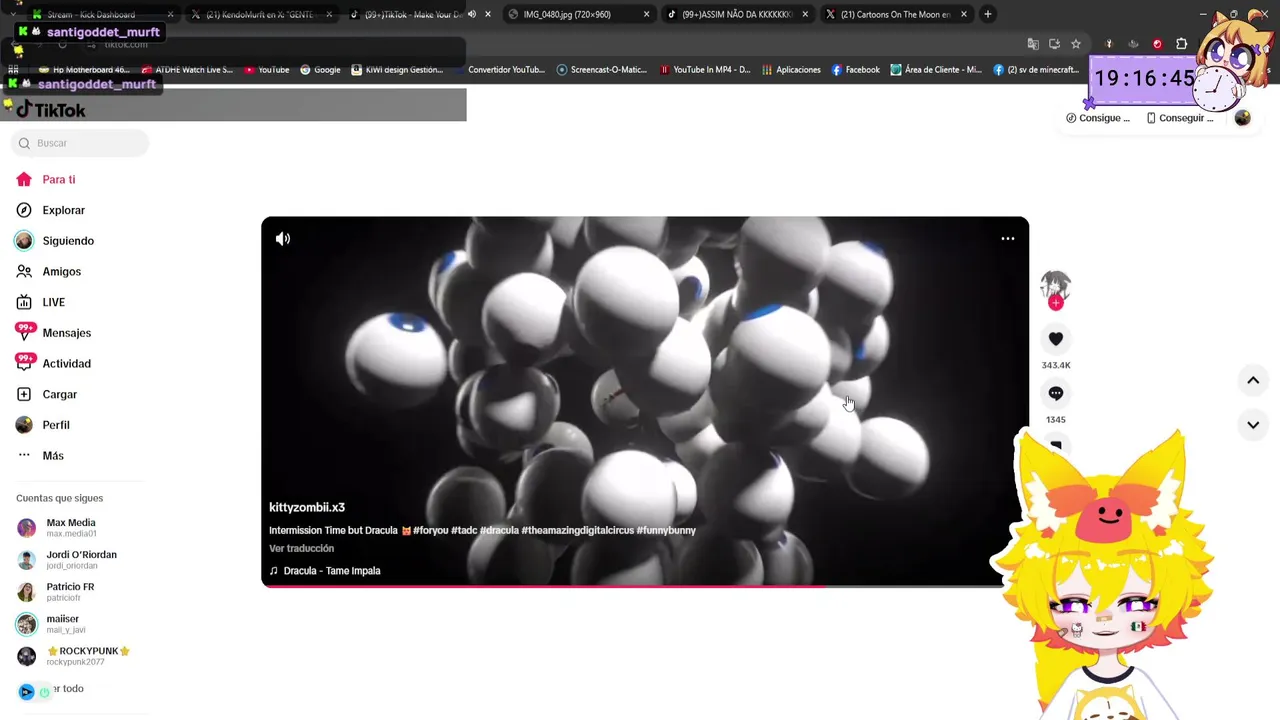Open Google bookmark
The height and width of the screenshot is (720, 1280).
pyautogui.click(x=320, y=70)
